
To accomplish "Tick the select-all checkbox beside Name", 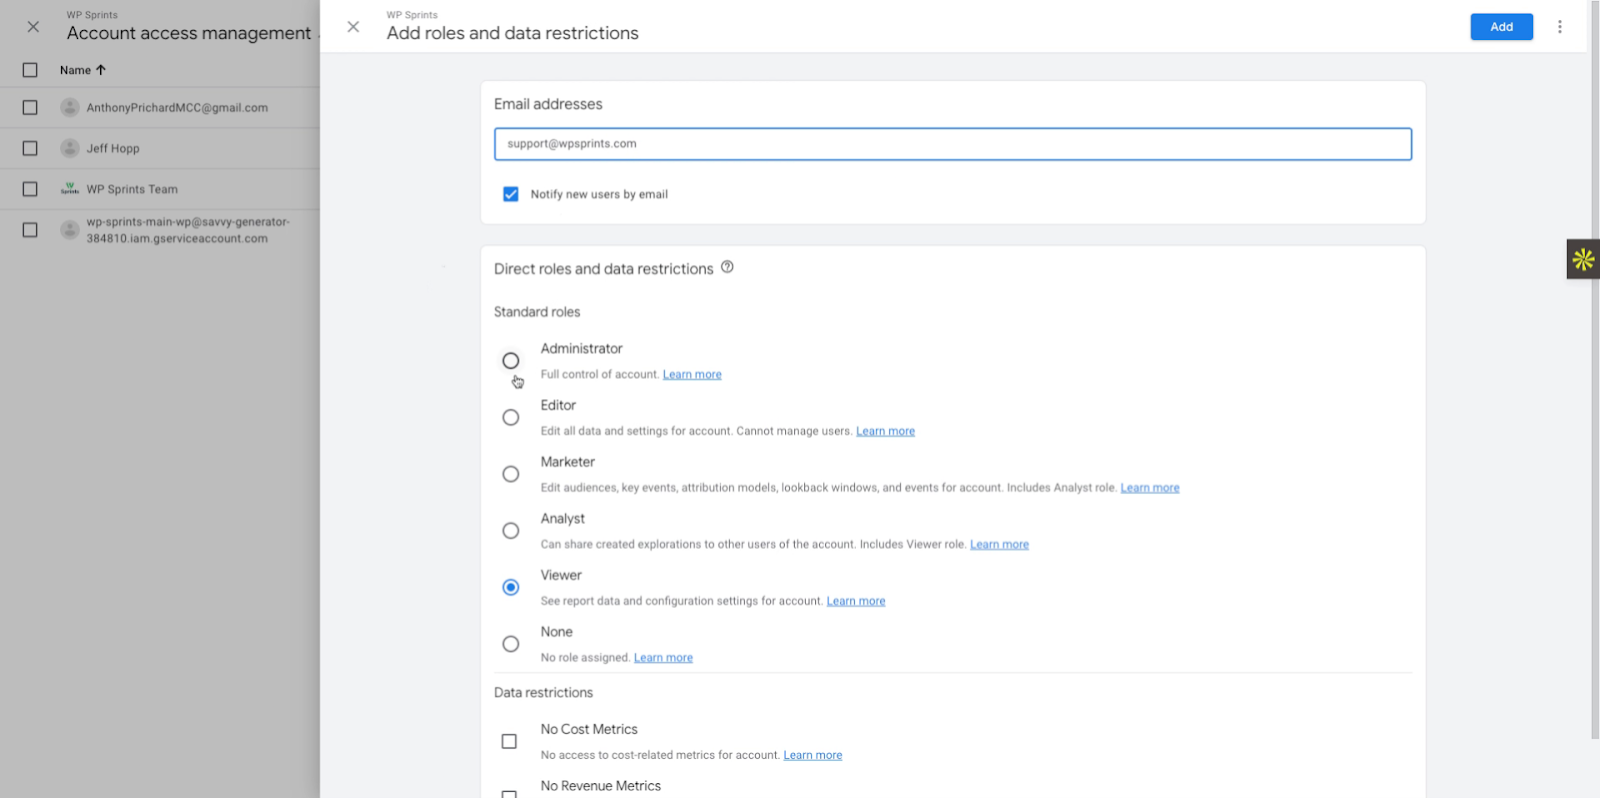I will (x=30, y=70).
